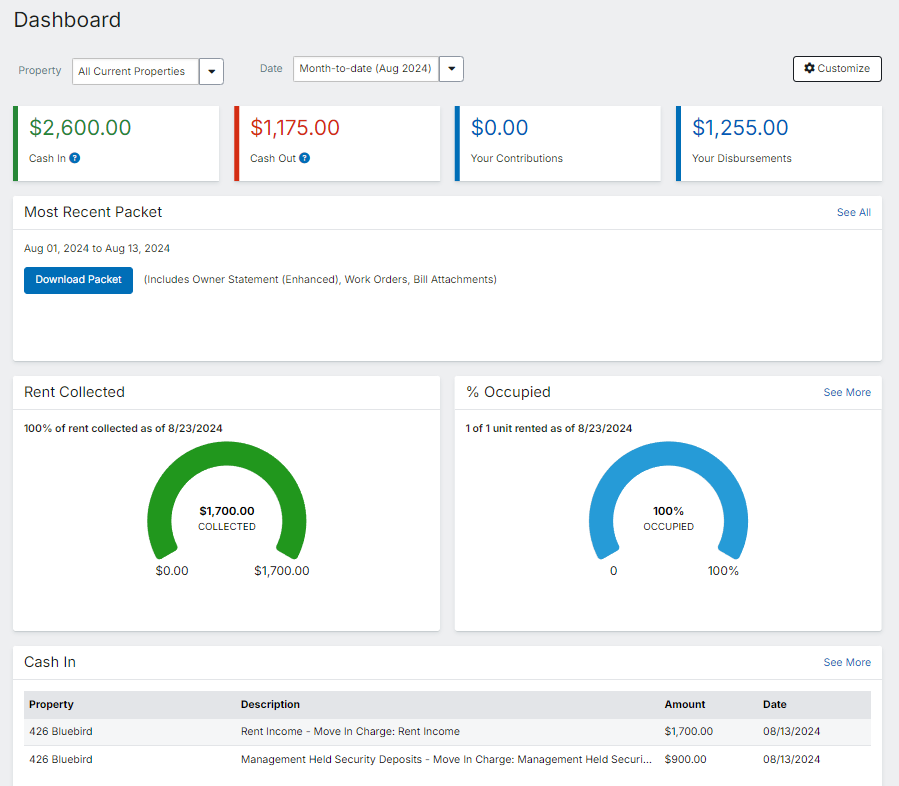Select the $1,255.00 Your Disbursements card

[x=779, y=143]
